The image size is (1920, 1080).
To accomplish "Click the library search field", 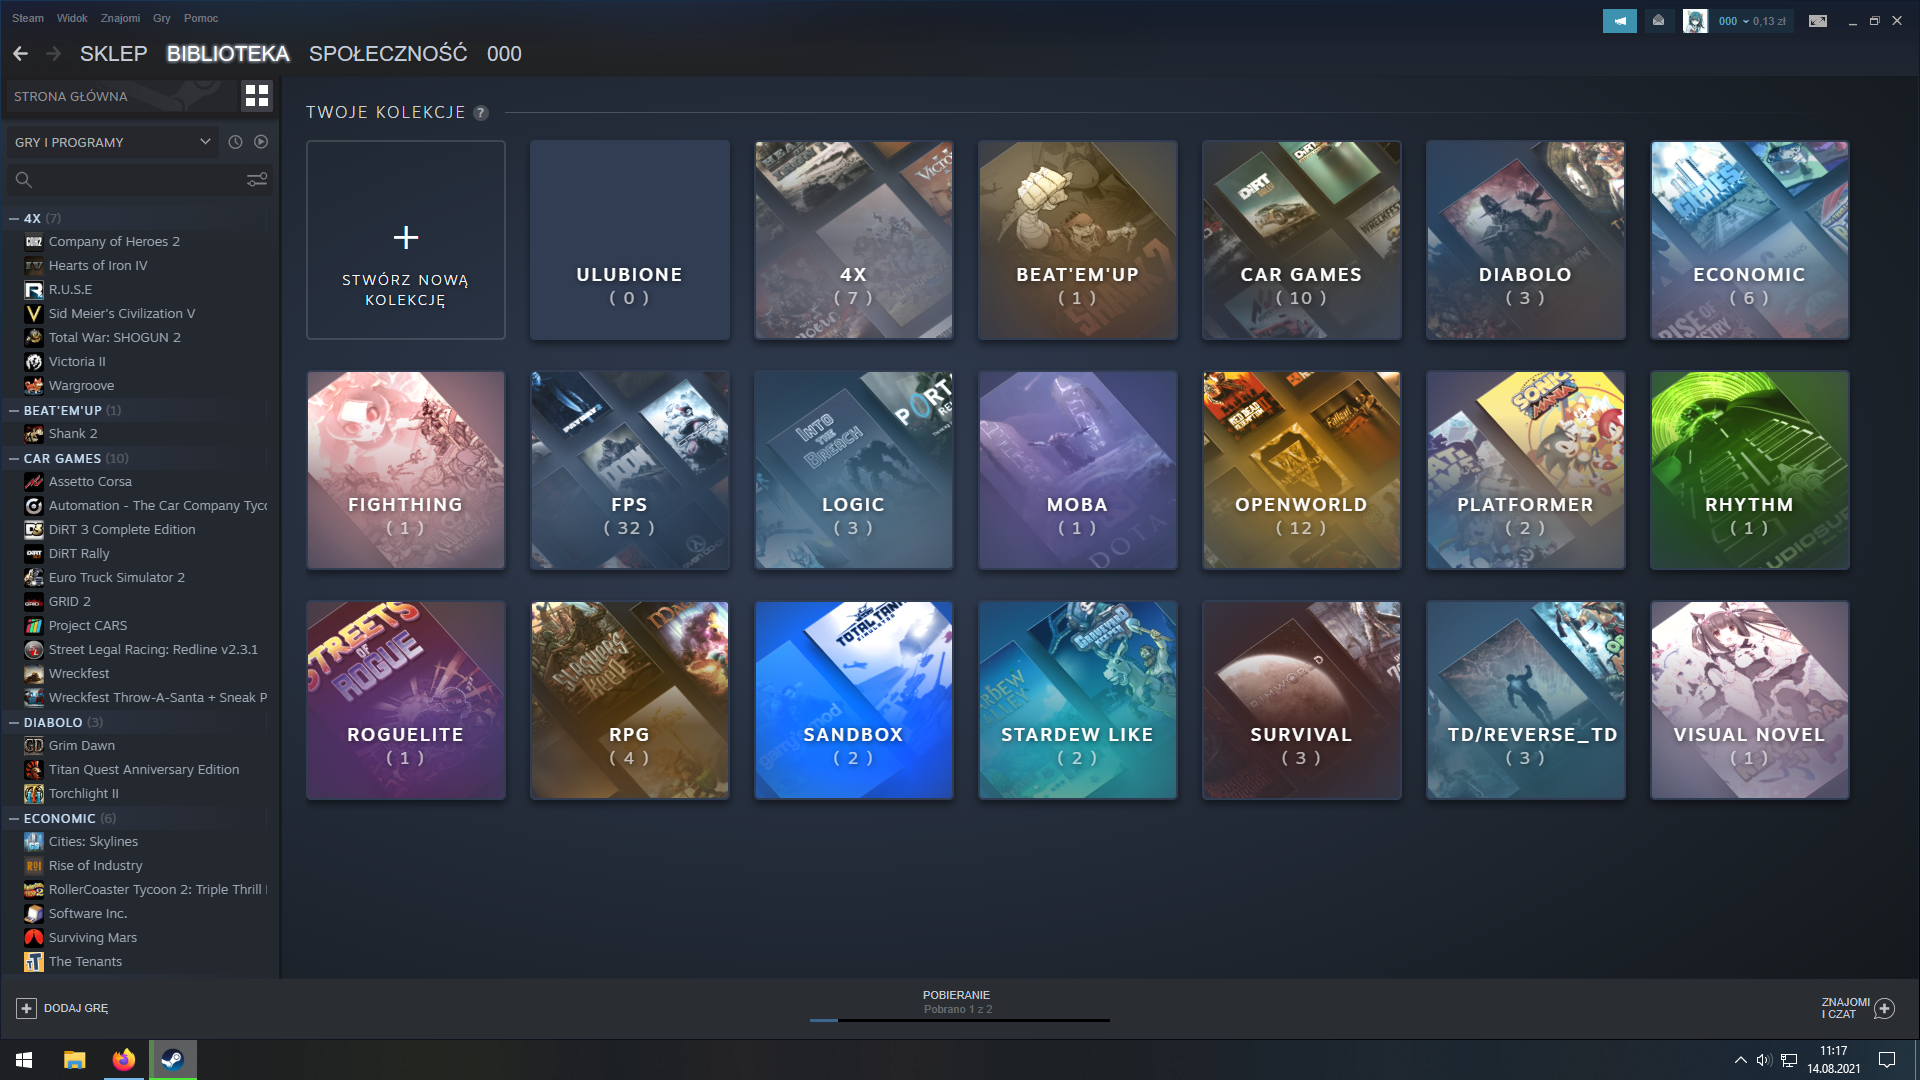I will 141,180.
